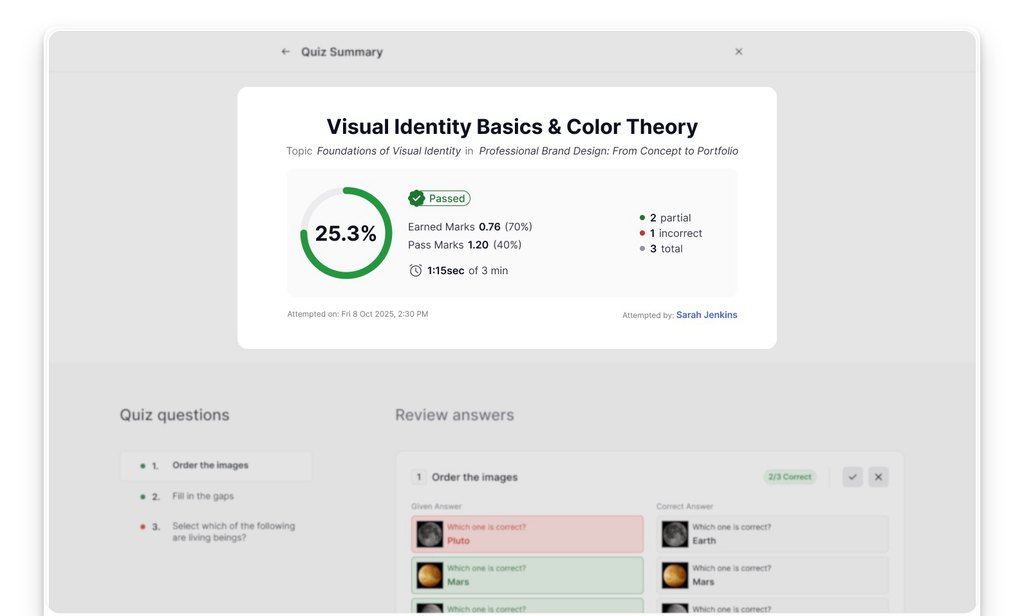
Task: Open the 'Foundations of Visual Identity' topic
Action: coord(389,151)
